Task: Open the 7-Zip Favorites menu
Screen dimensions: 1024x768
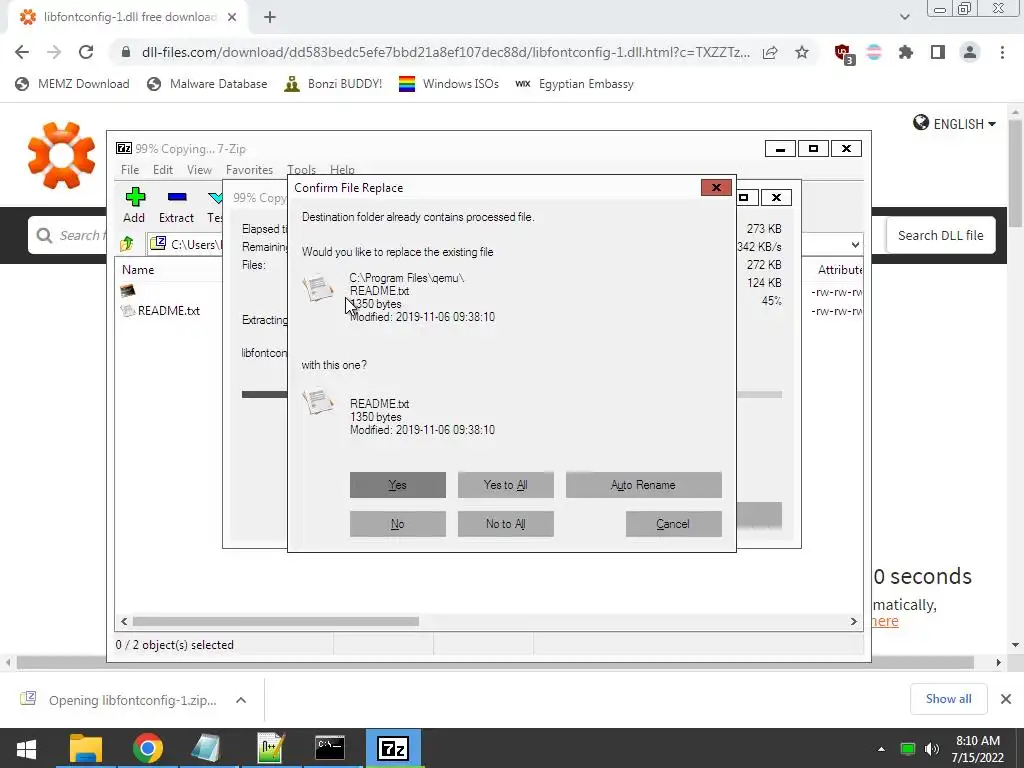Action: [249, 170]
